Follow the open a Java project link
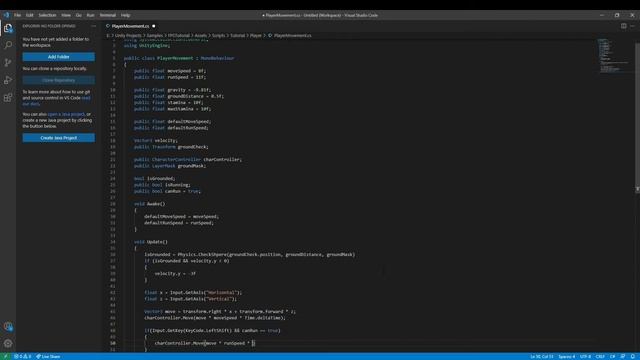The width and height of the screenshot is (640, 360). coord(66,114)
